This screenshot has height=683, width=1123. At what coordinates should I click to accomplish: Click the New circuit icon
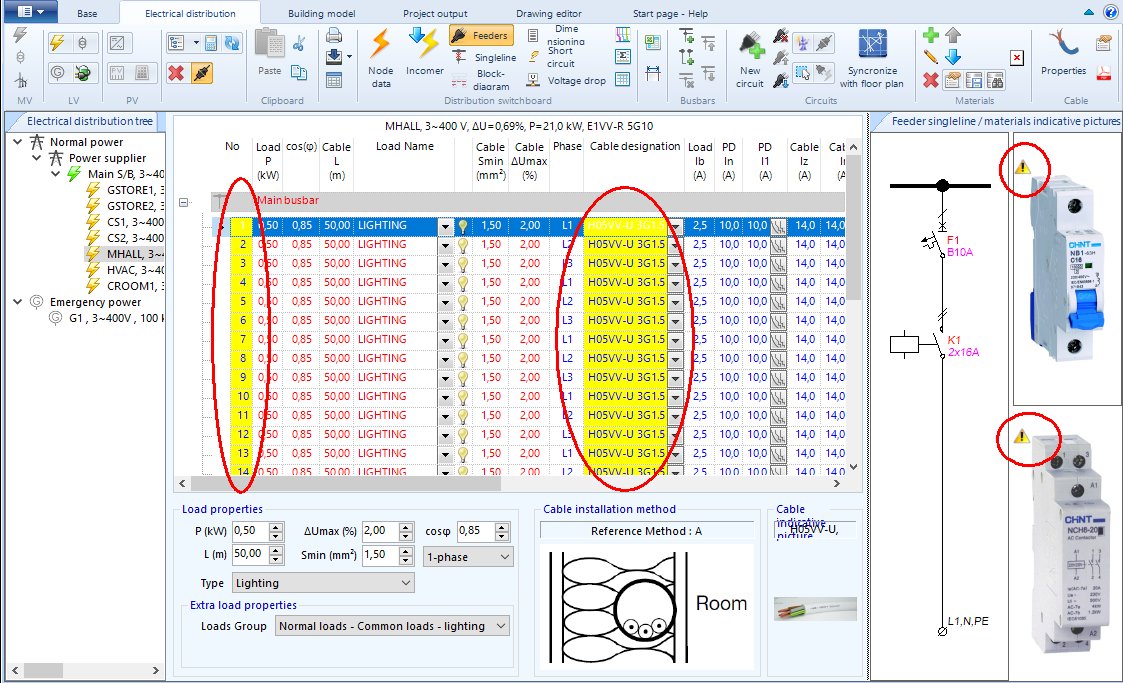pos(751,55)
